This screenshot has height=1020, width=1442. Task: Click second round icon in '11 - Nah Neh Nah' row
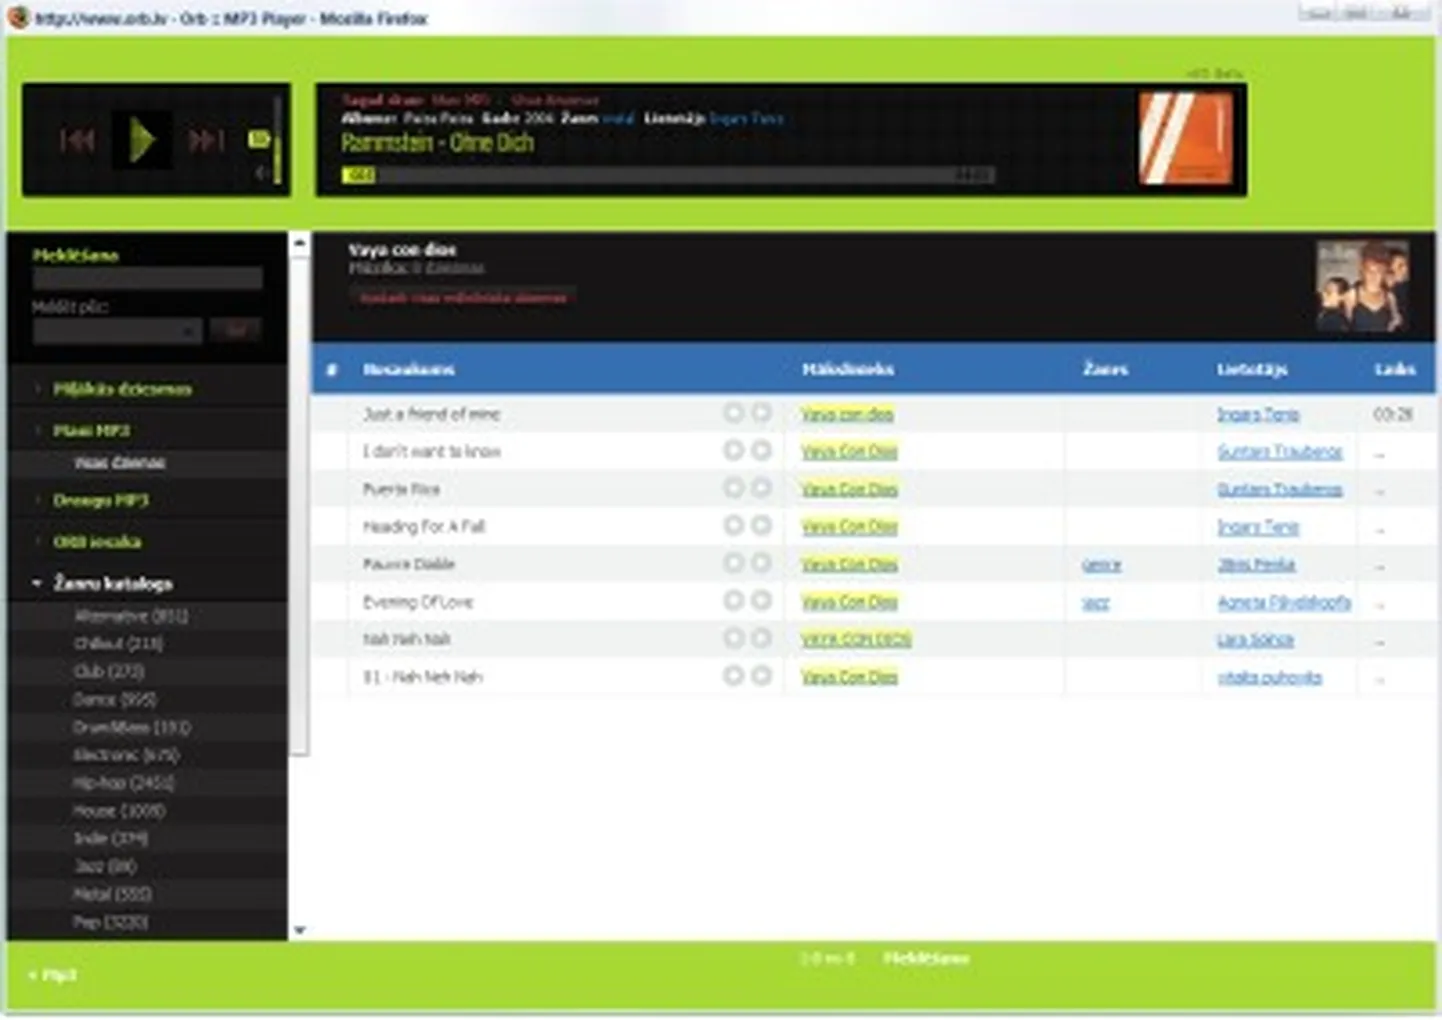(x=761, y=676)
